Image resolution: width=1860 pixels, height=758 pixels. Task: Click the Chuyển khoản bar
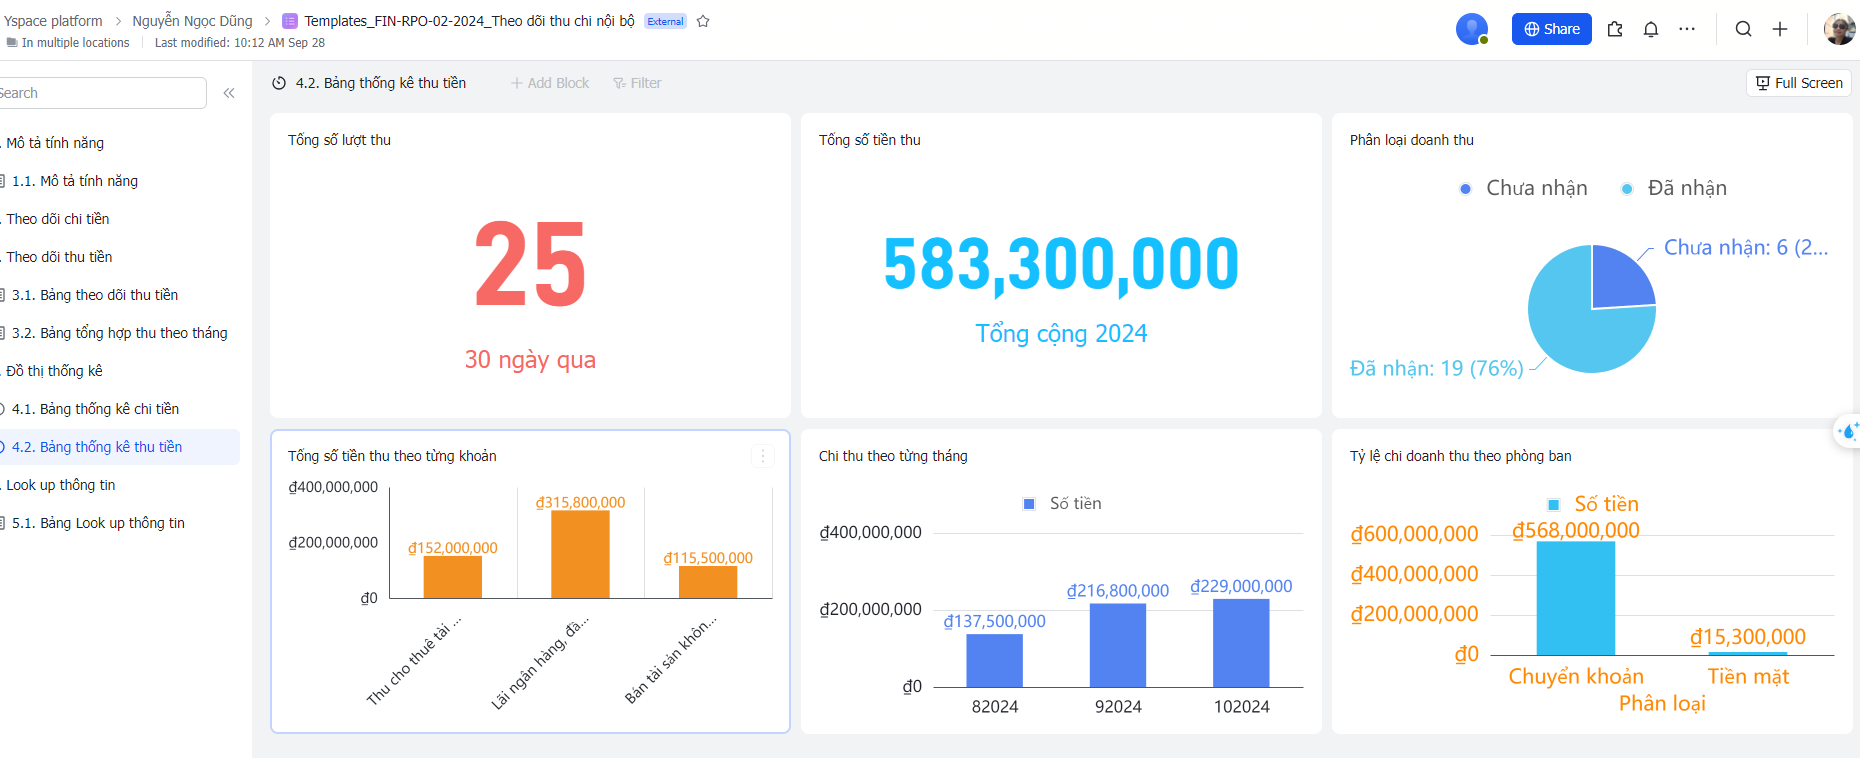[1575, 598]
